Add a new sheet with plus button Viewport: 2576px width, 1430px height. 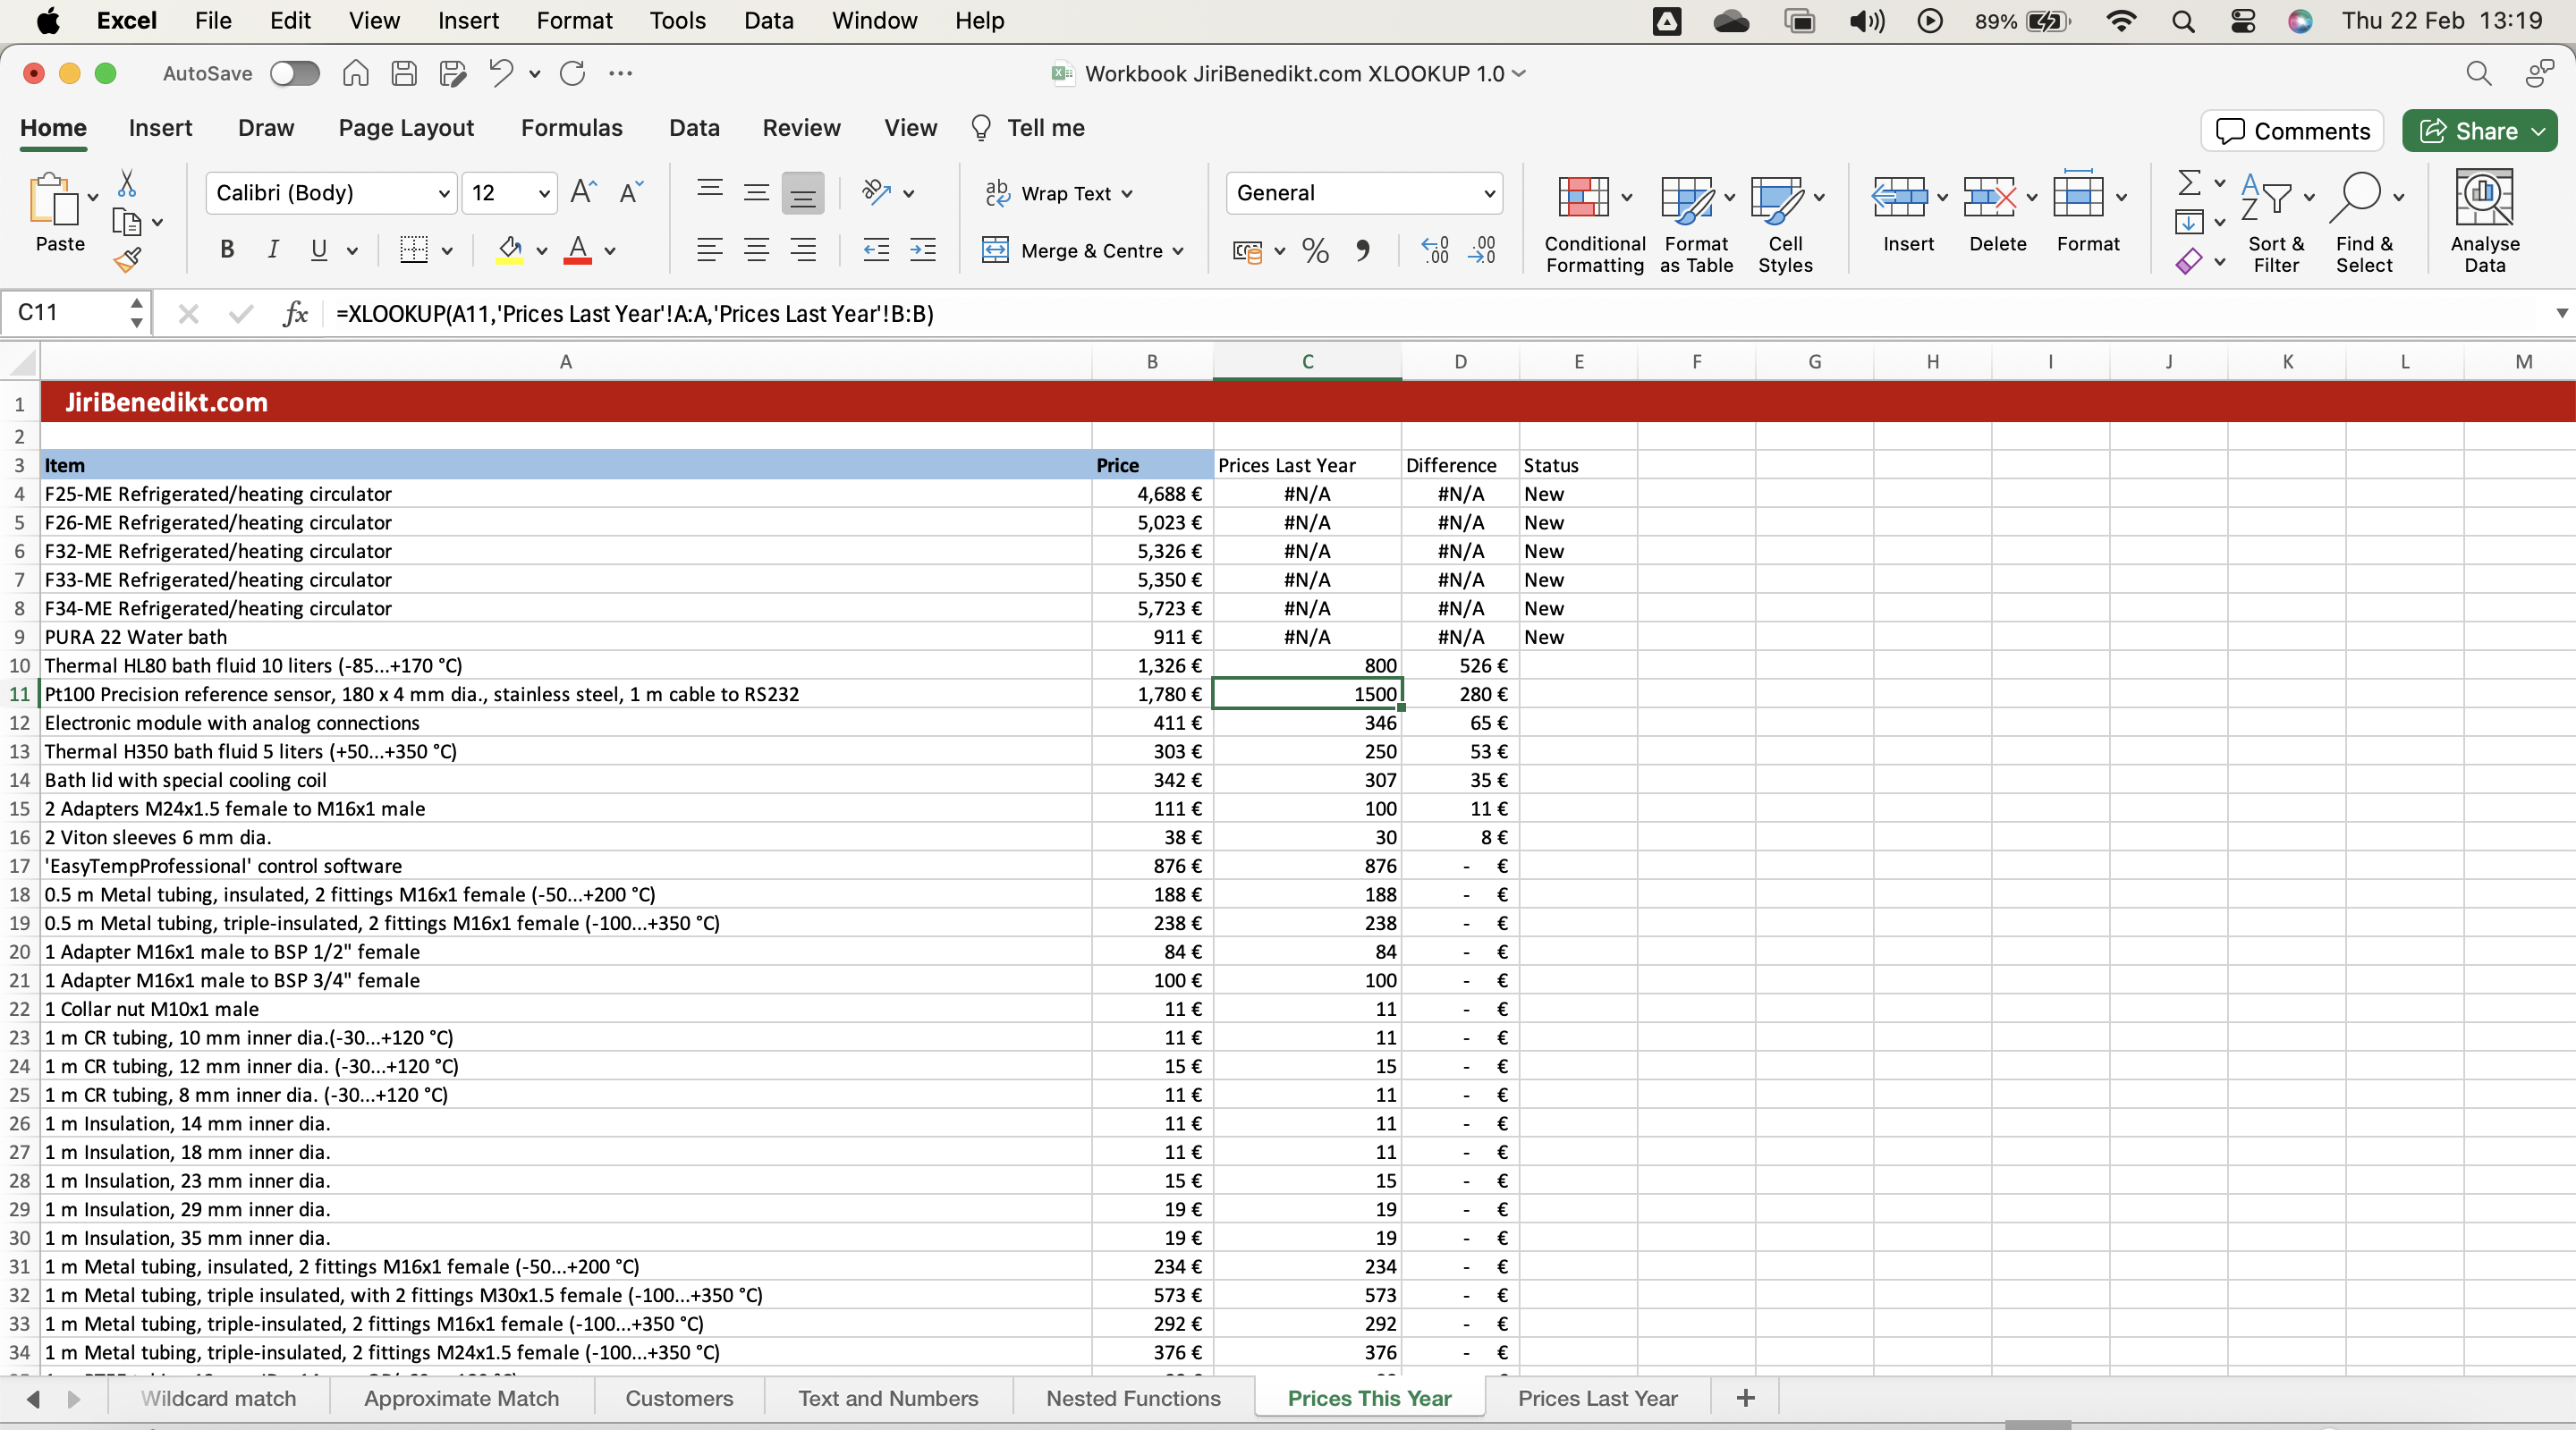(x=1746, y=1398)
